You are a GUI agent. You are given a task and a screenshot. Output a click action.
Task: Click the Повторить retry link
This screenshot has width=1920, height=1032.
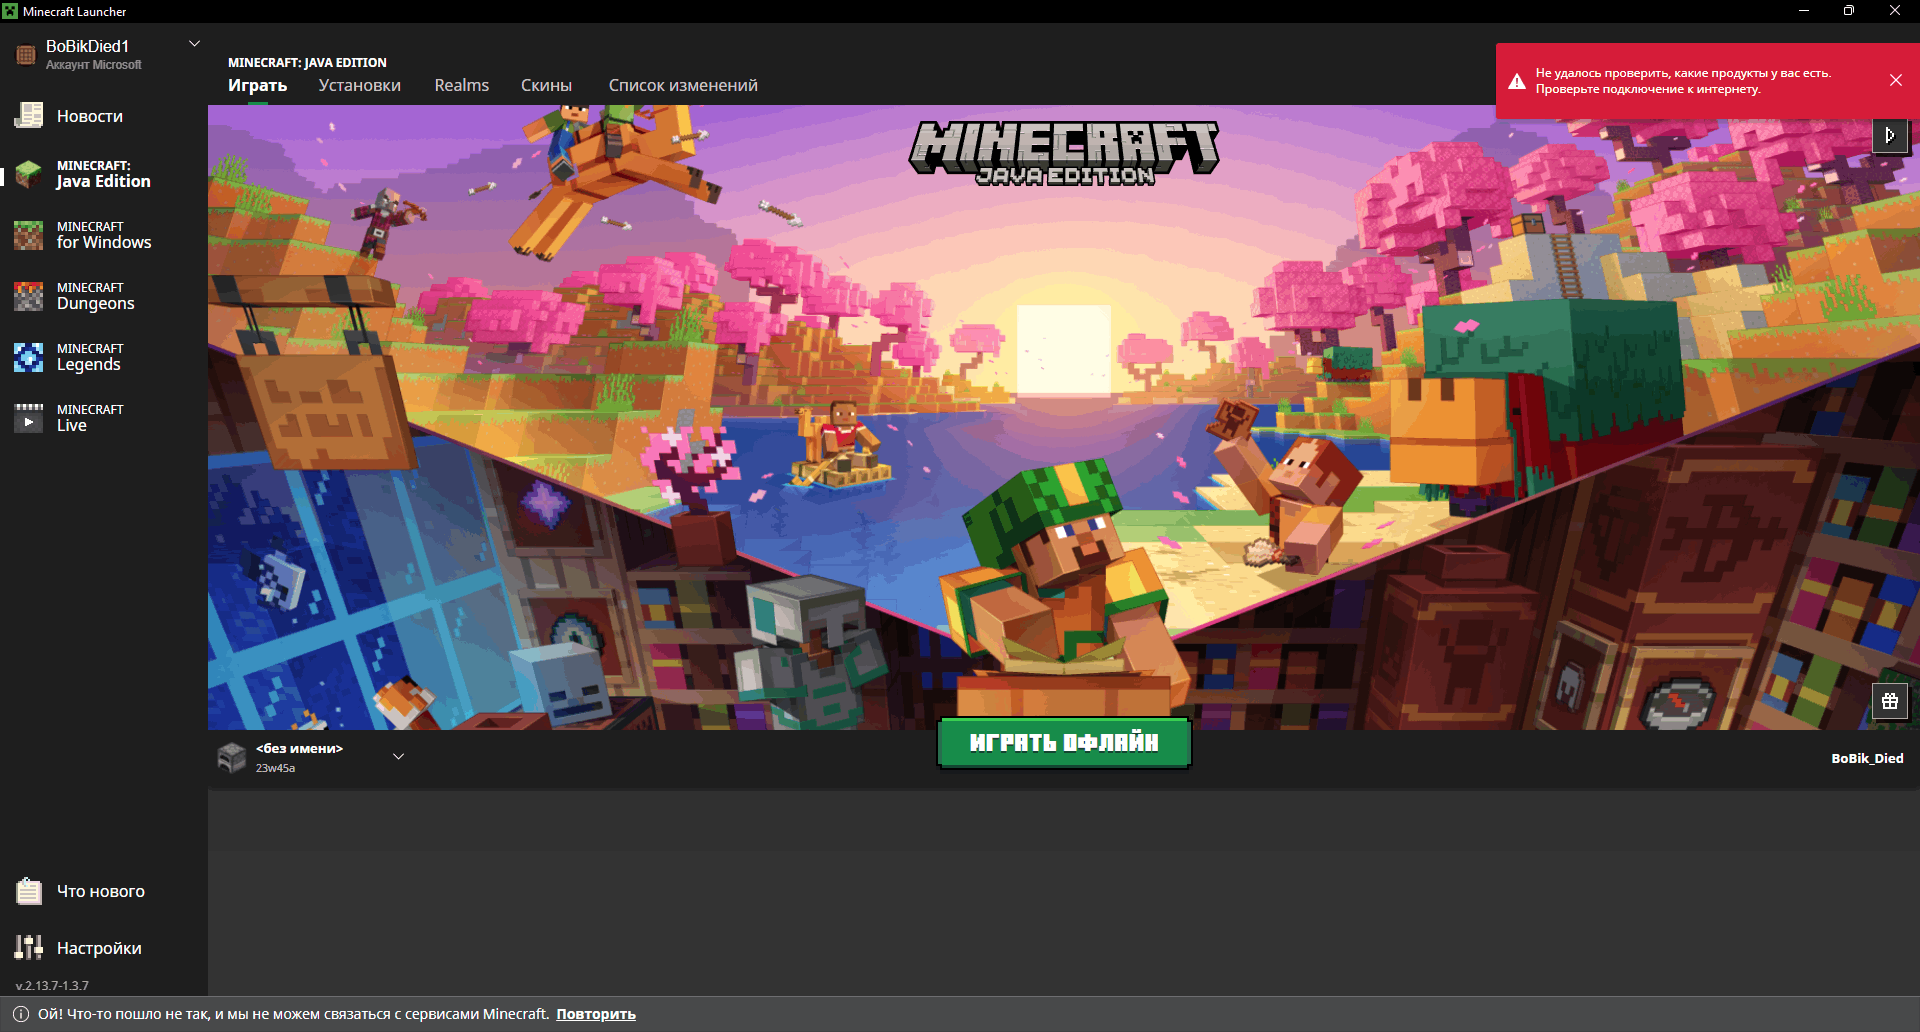tap(596, 1014)
